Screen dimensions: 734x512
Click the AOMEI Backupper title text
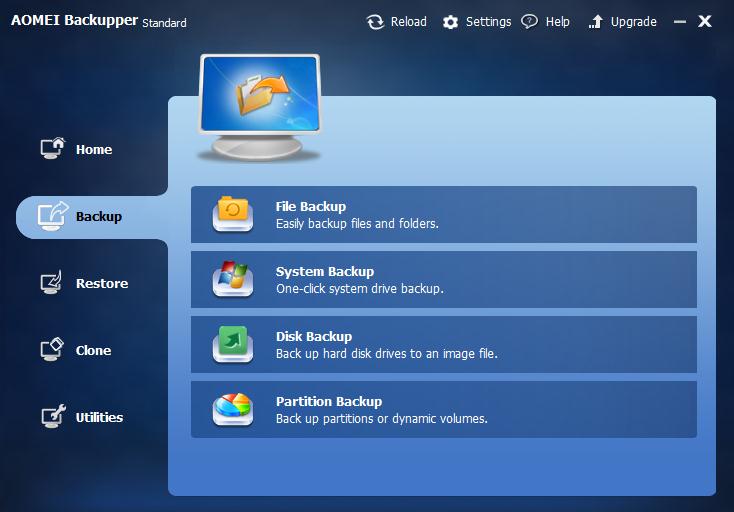click(74, 20)
